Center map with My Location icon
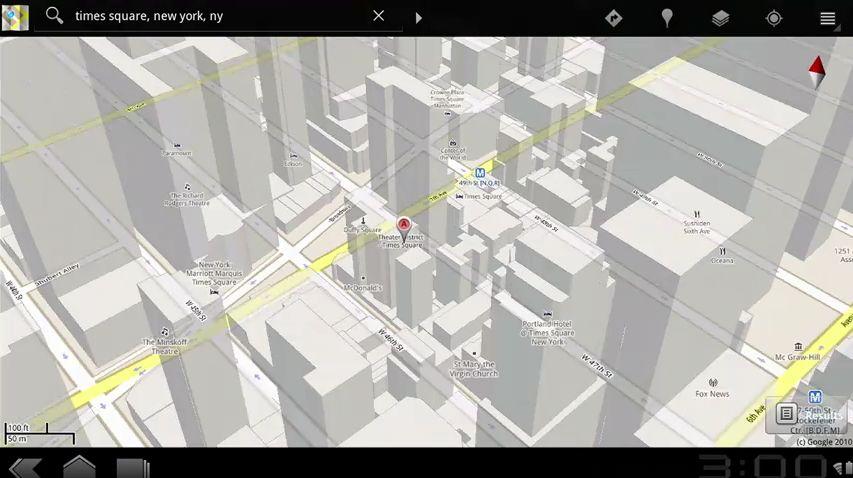Image resolution: width=853 pixels, height=478 pixels. pyautogui.click(x=774, y=18)
